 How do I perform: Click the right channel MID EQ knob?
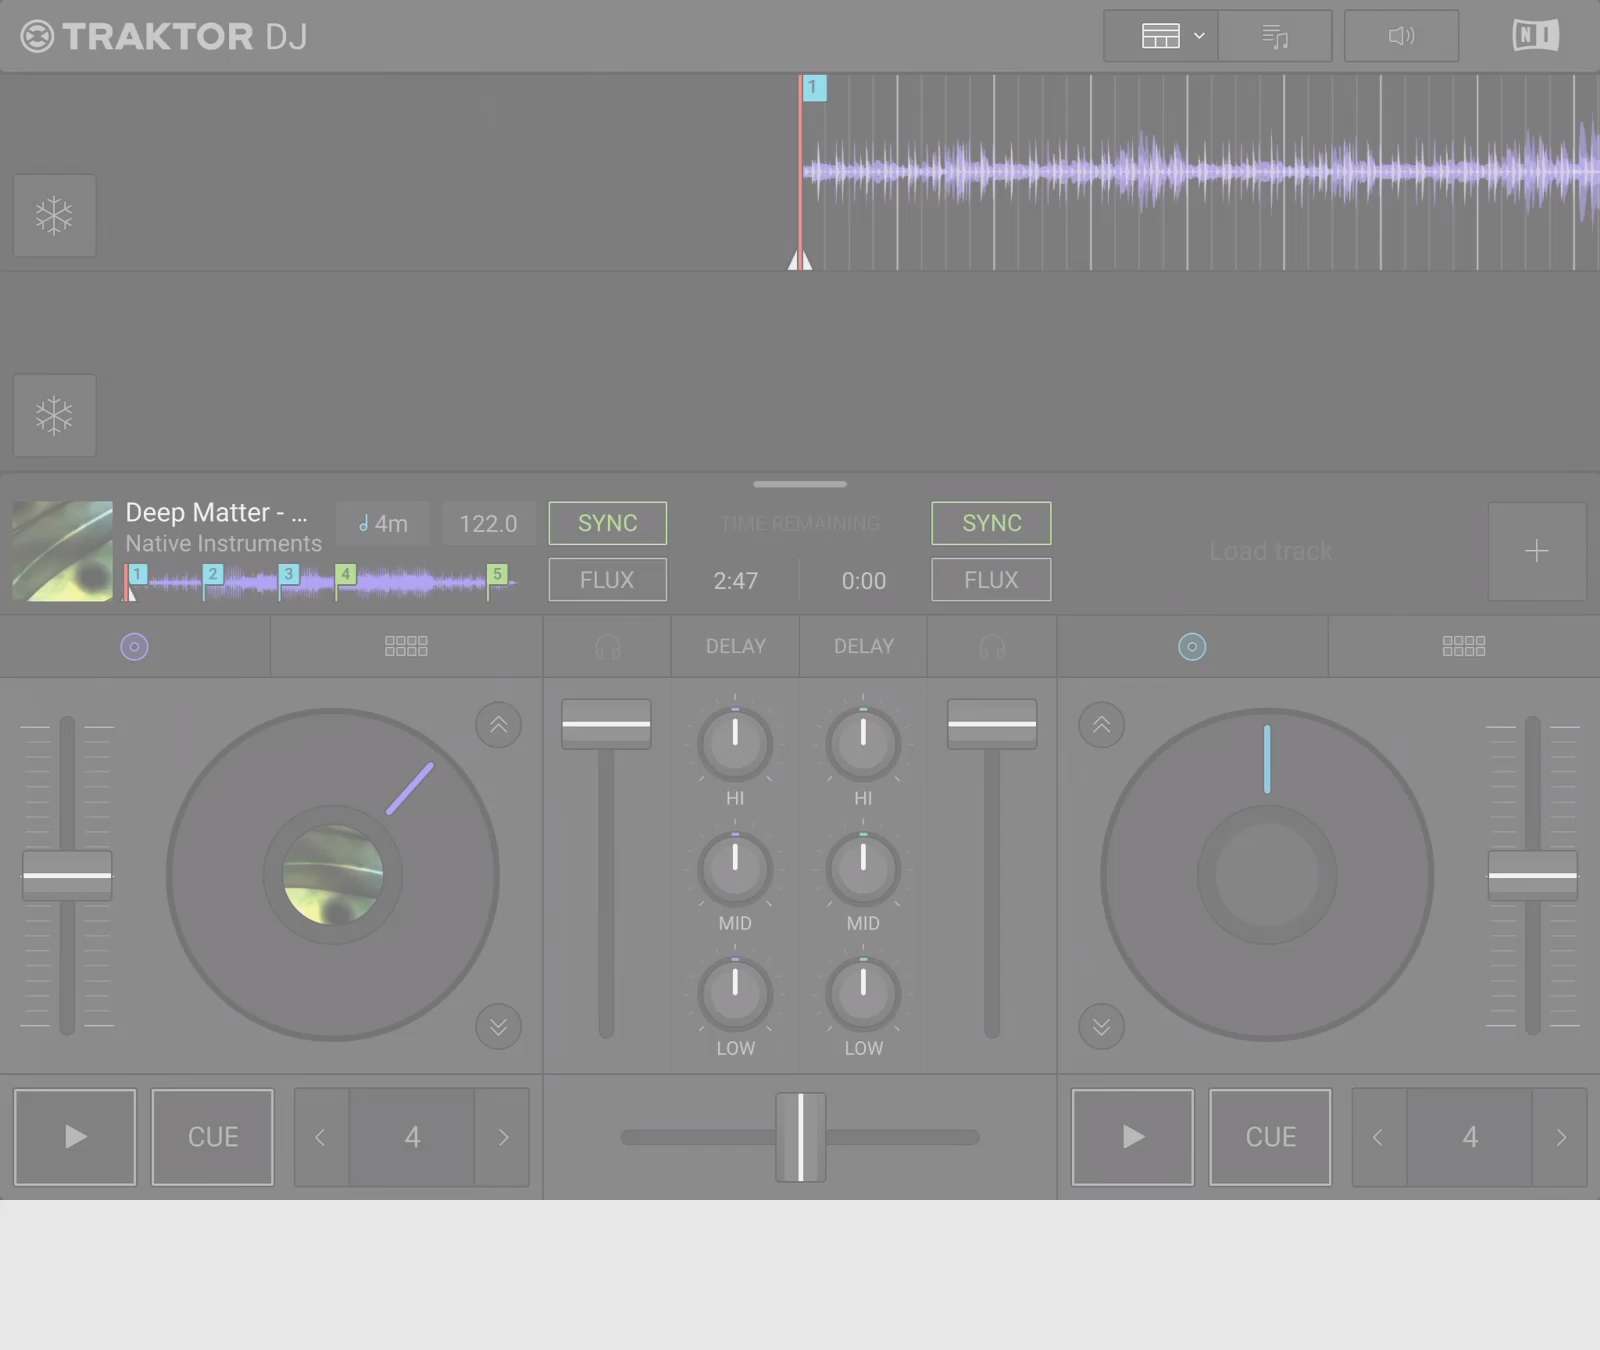pyautogui.click(x=863, y=869)
